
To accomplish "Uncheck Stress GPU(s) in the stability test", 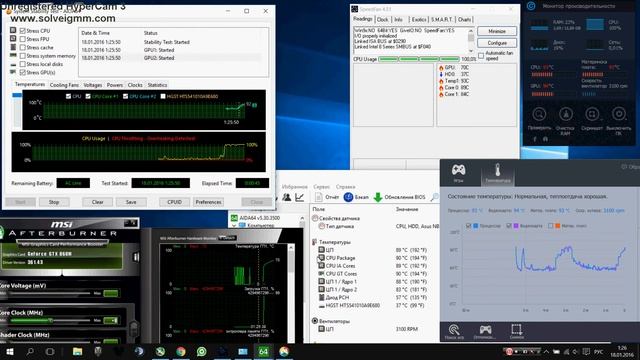I will click(23, 72).
